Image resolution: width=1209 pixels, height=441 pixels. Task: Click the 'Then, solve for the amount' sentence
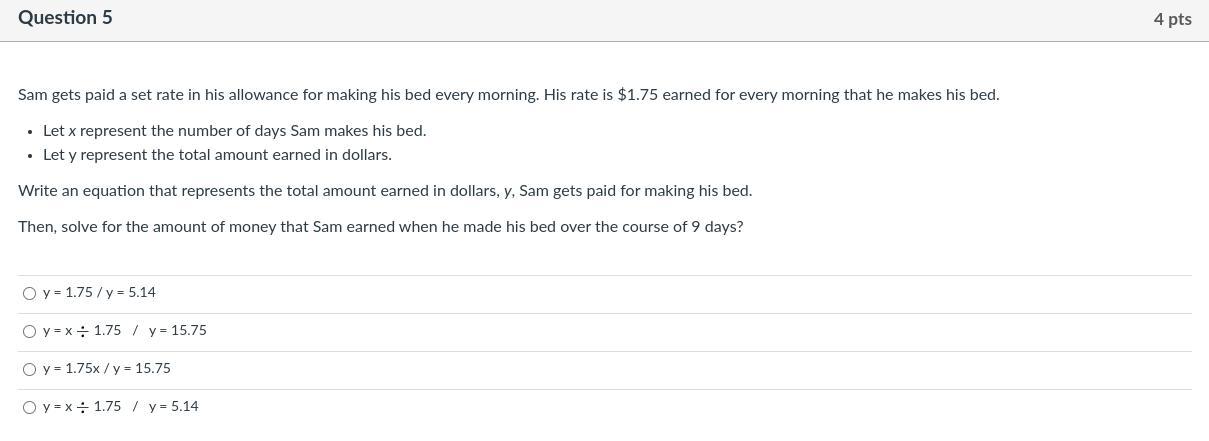click(x=380, y=227)
